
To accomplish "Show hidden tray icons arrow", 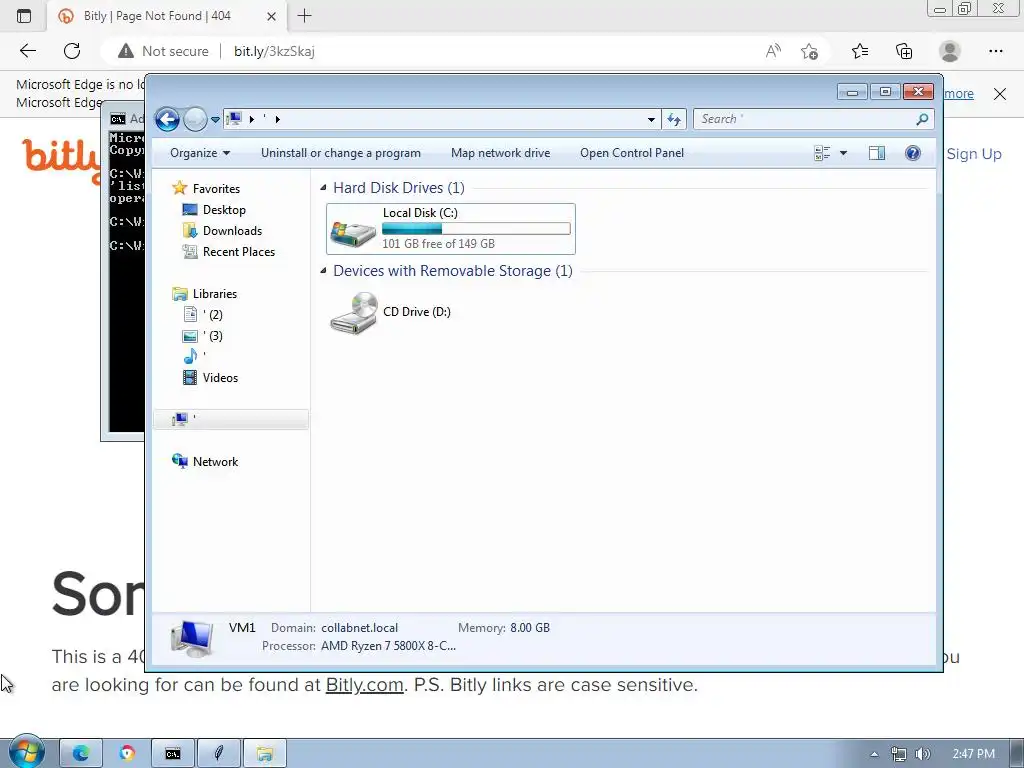I will click(x=874, y=754).
